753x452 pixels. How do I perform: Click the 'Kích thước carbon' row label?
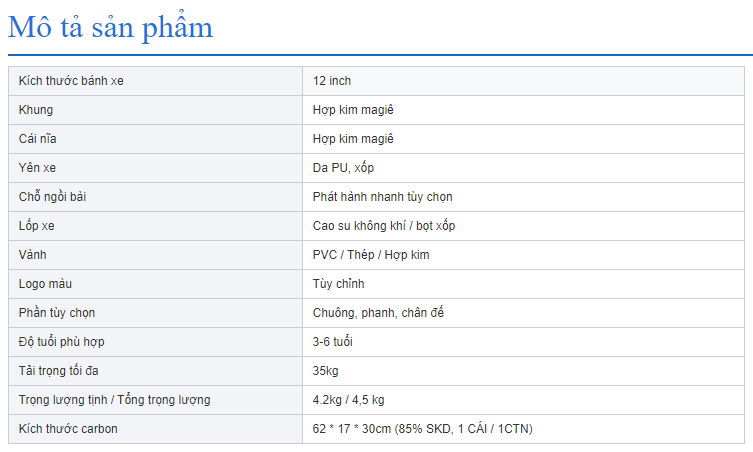click(67, 429)
